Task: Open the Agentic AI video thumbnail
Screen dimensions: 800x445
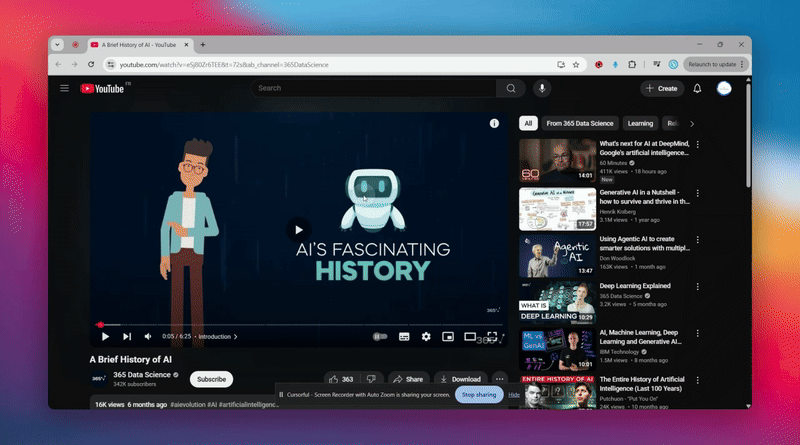Action: (557, 256)
